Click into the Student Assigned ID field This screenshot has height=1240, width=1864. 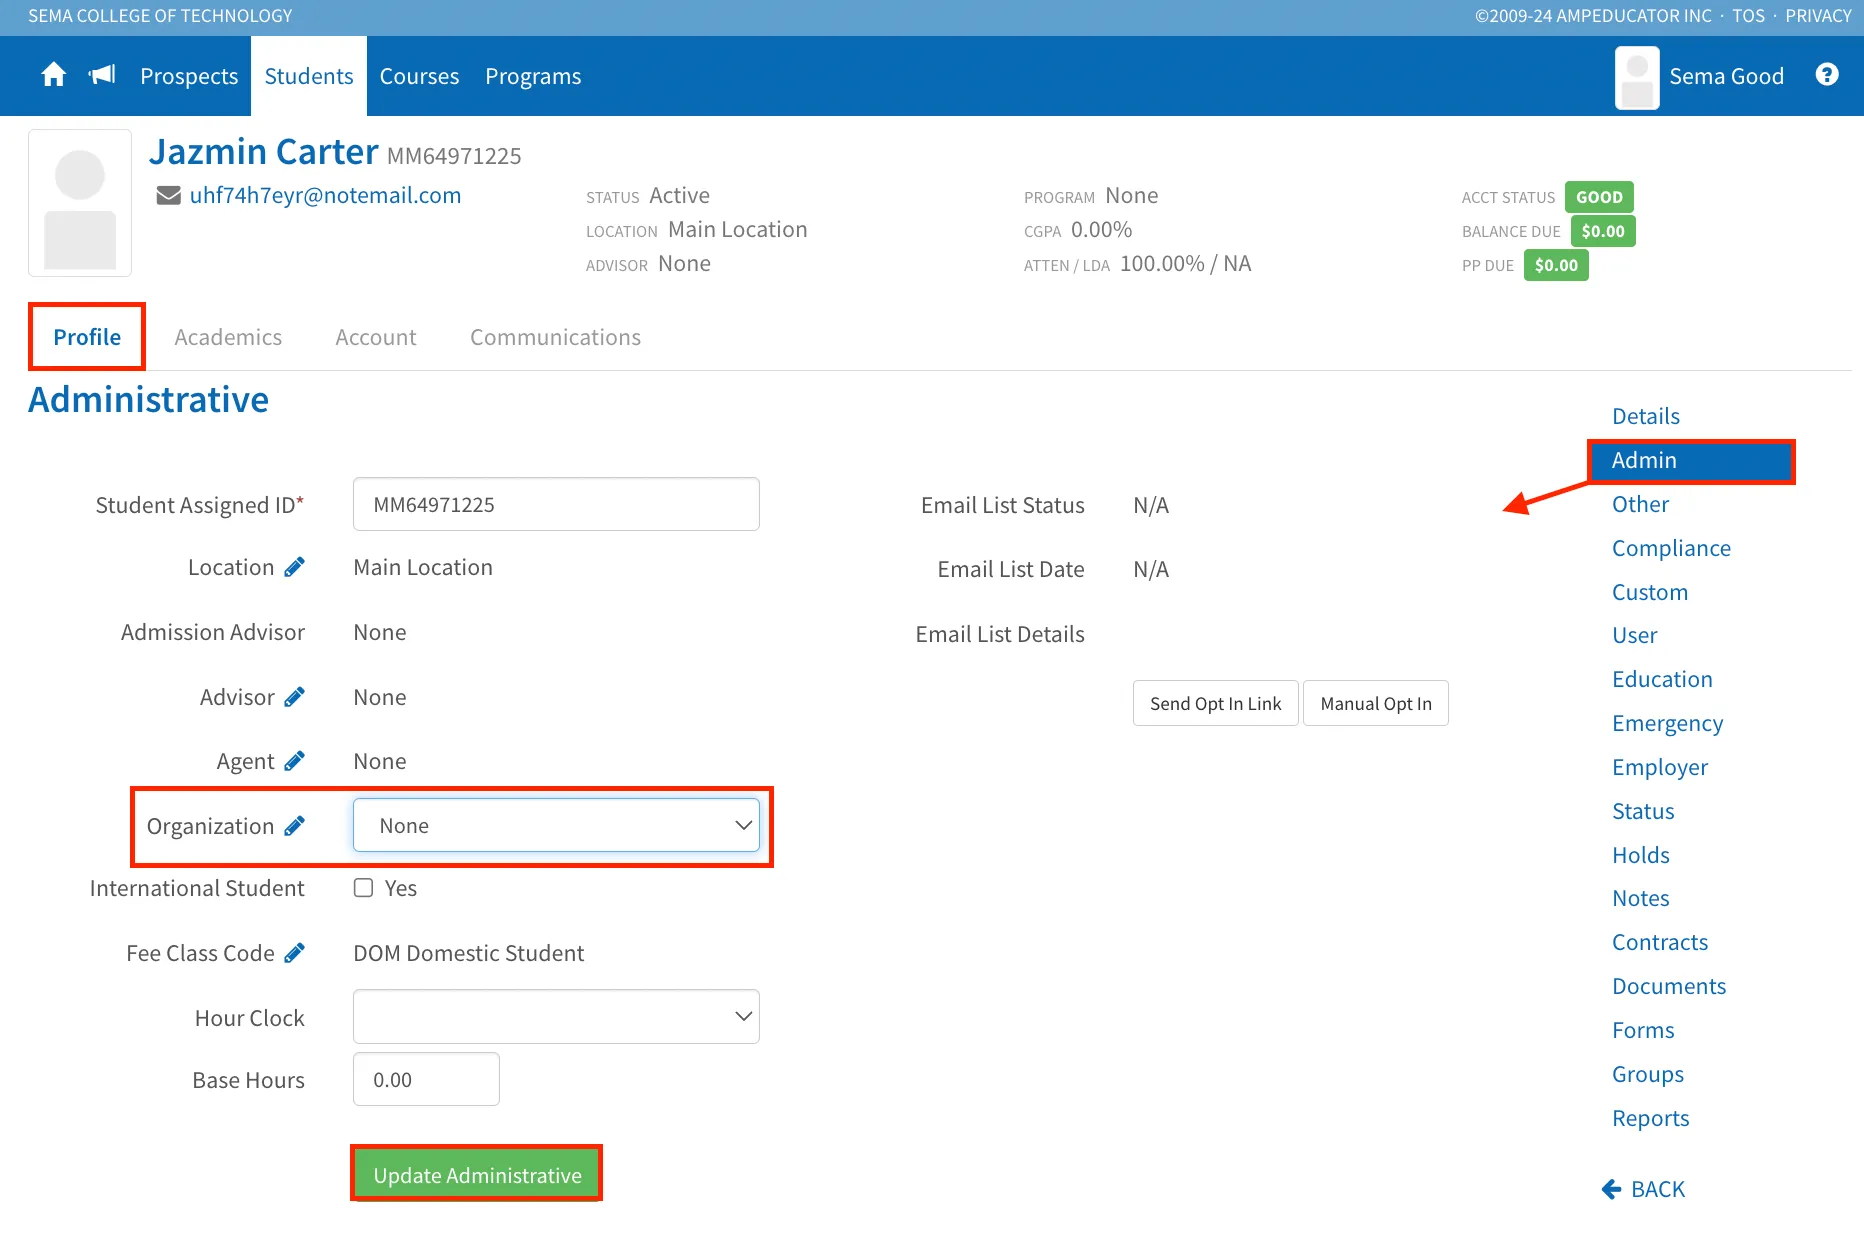(556, 504)
